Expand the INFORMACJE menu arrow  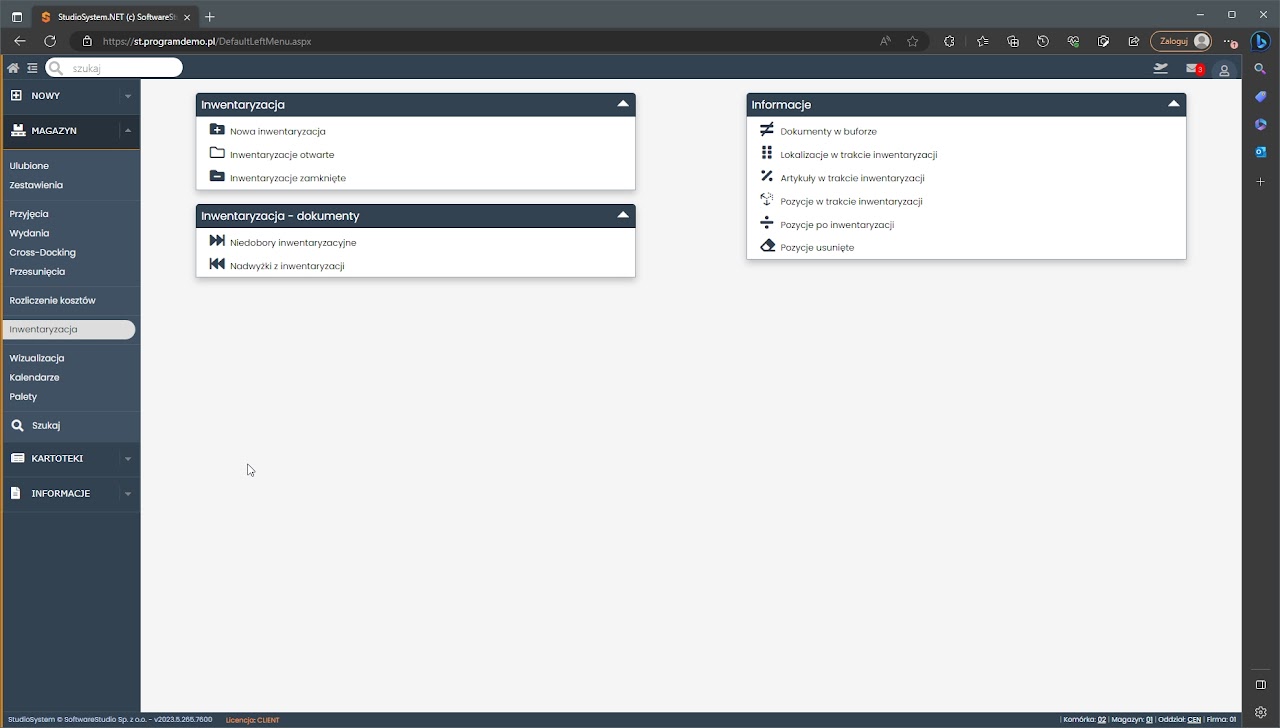(127, 494)
